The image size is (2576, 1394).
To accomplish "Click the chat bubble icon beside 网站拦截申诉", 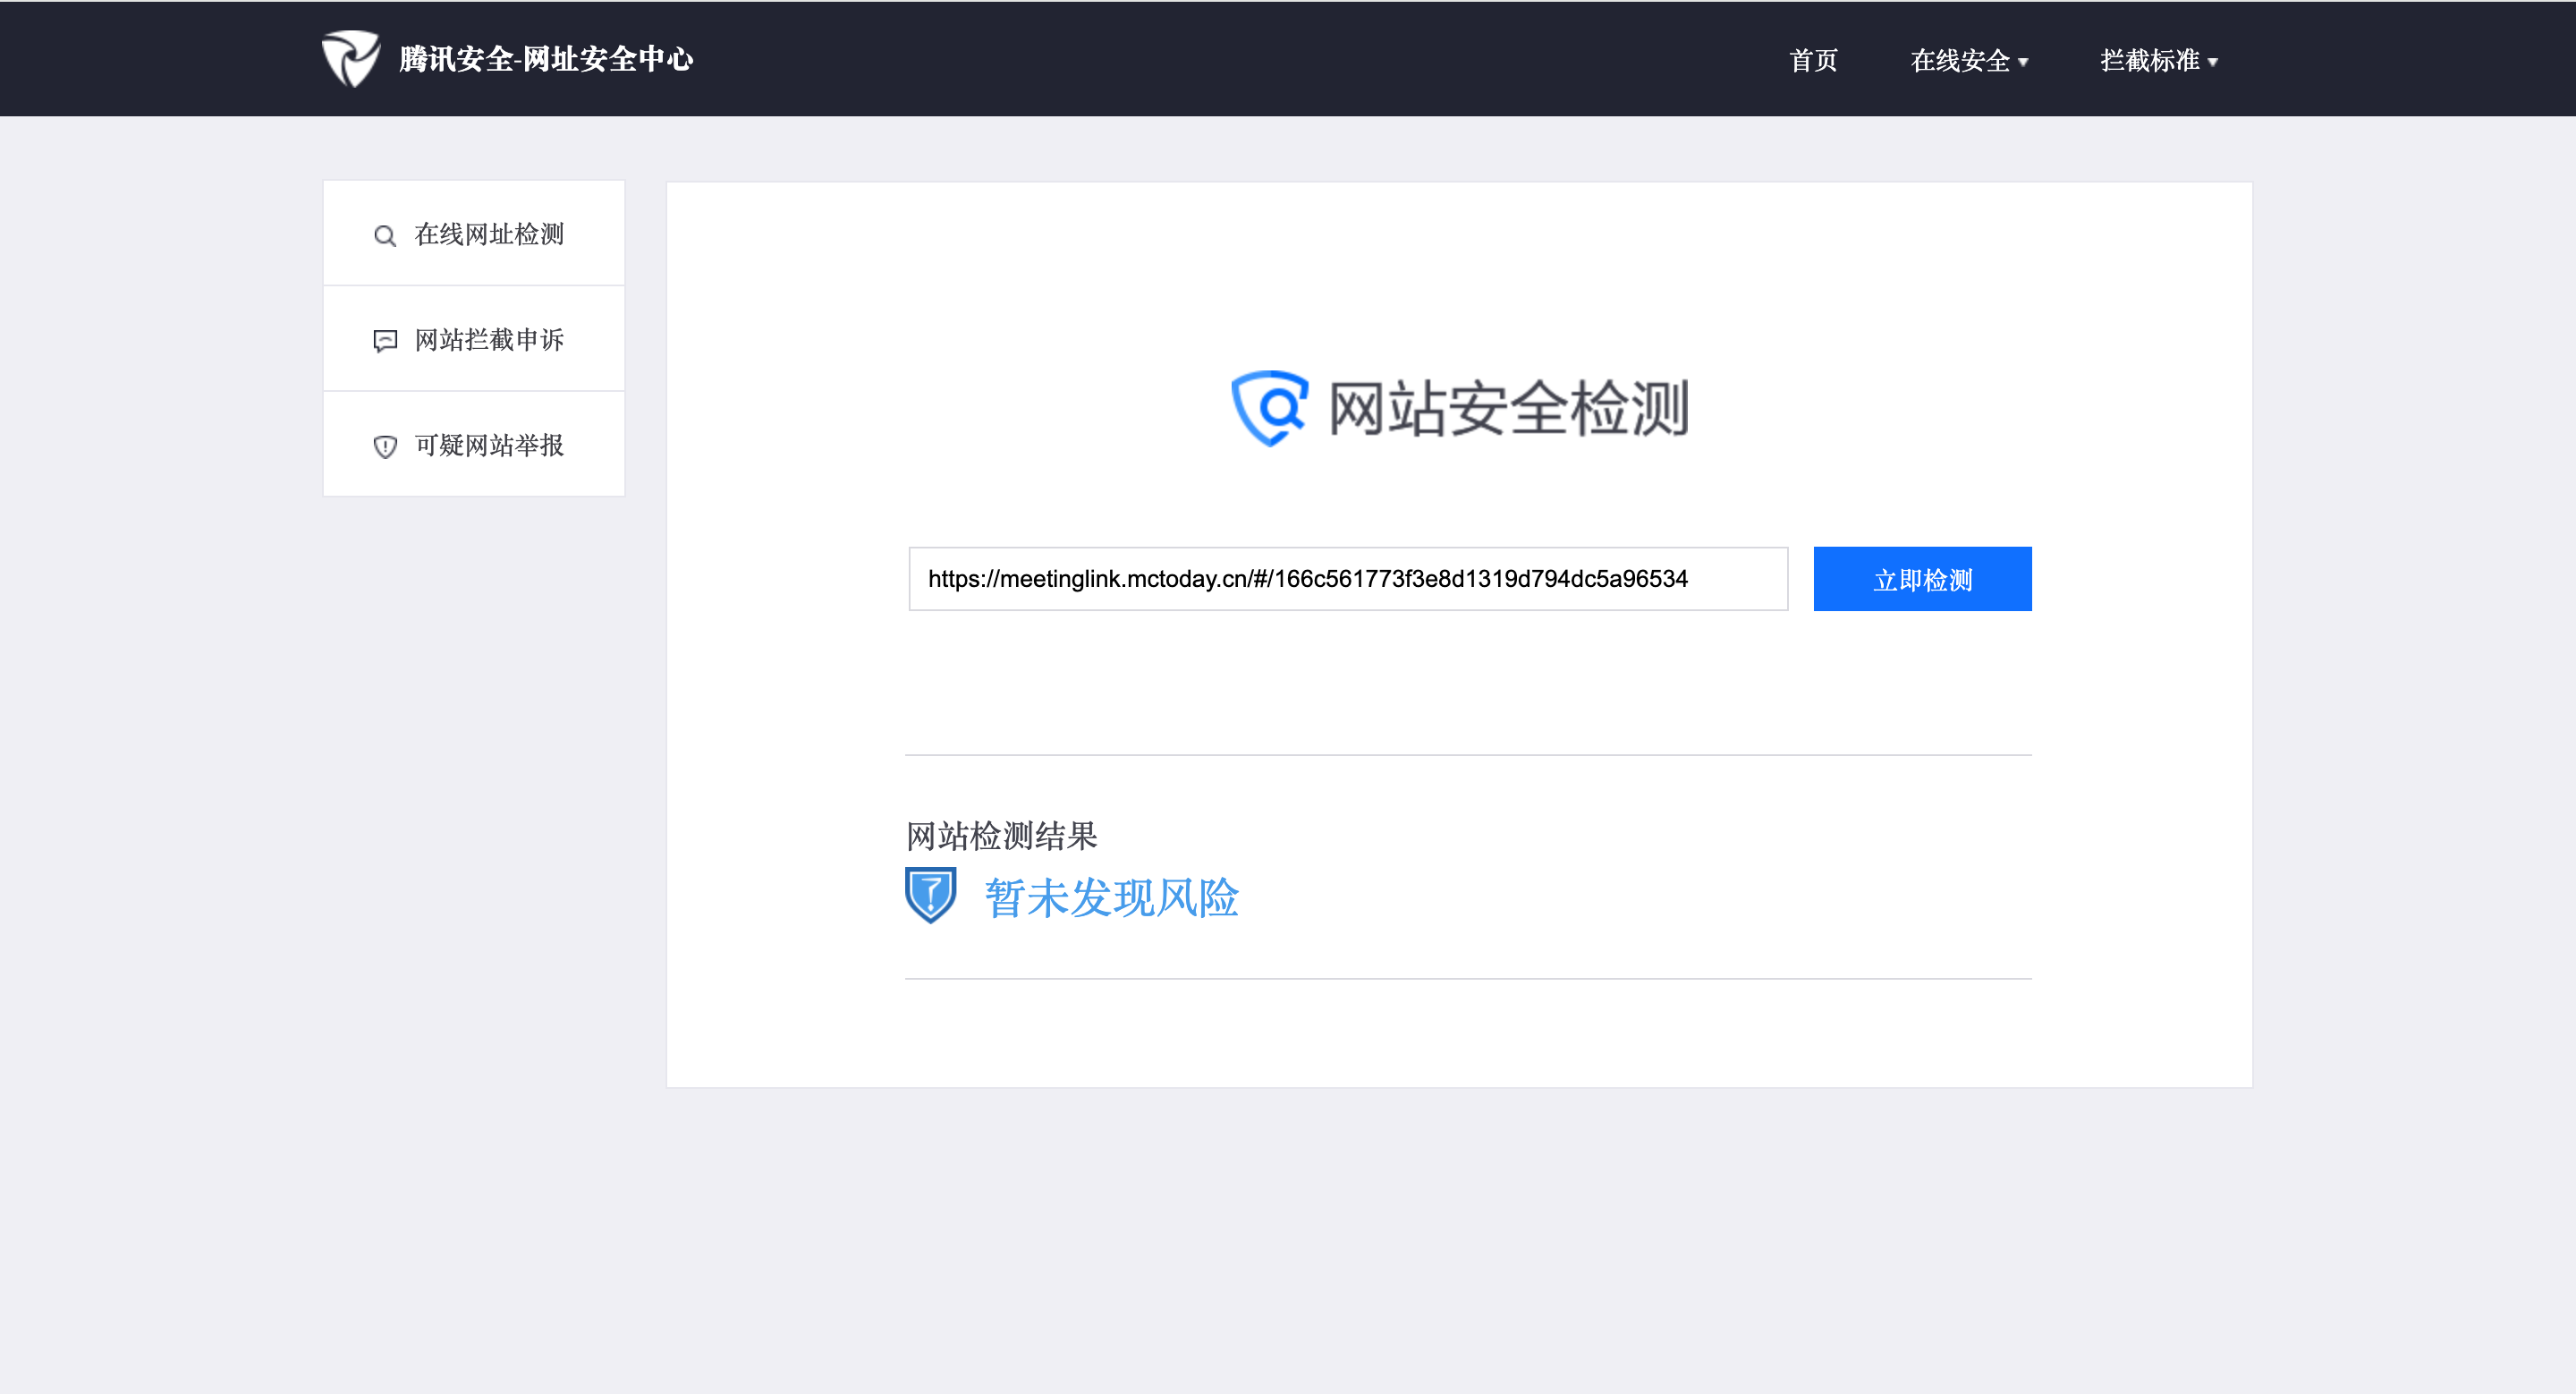I will click(385, 341).
